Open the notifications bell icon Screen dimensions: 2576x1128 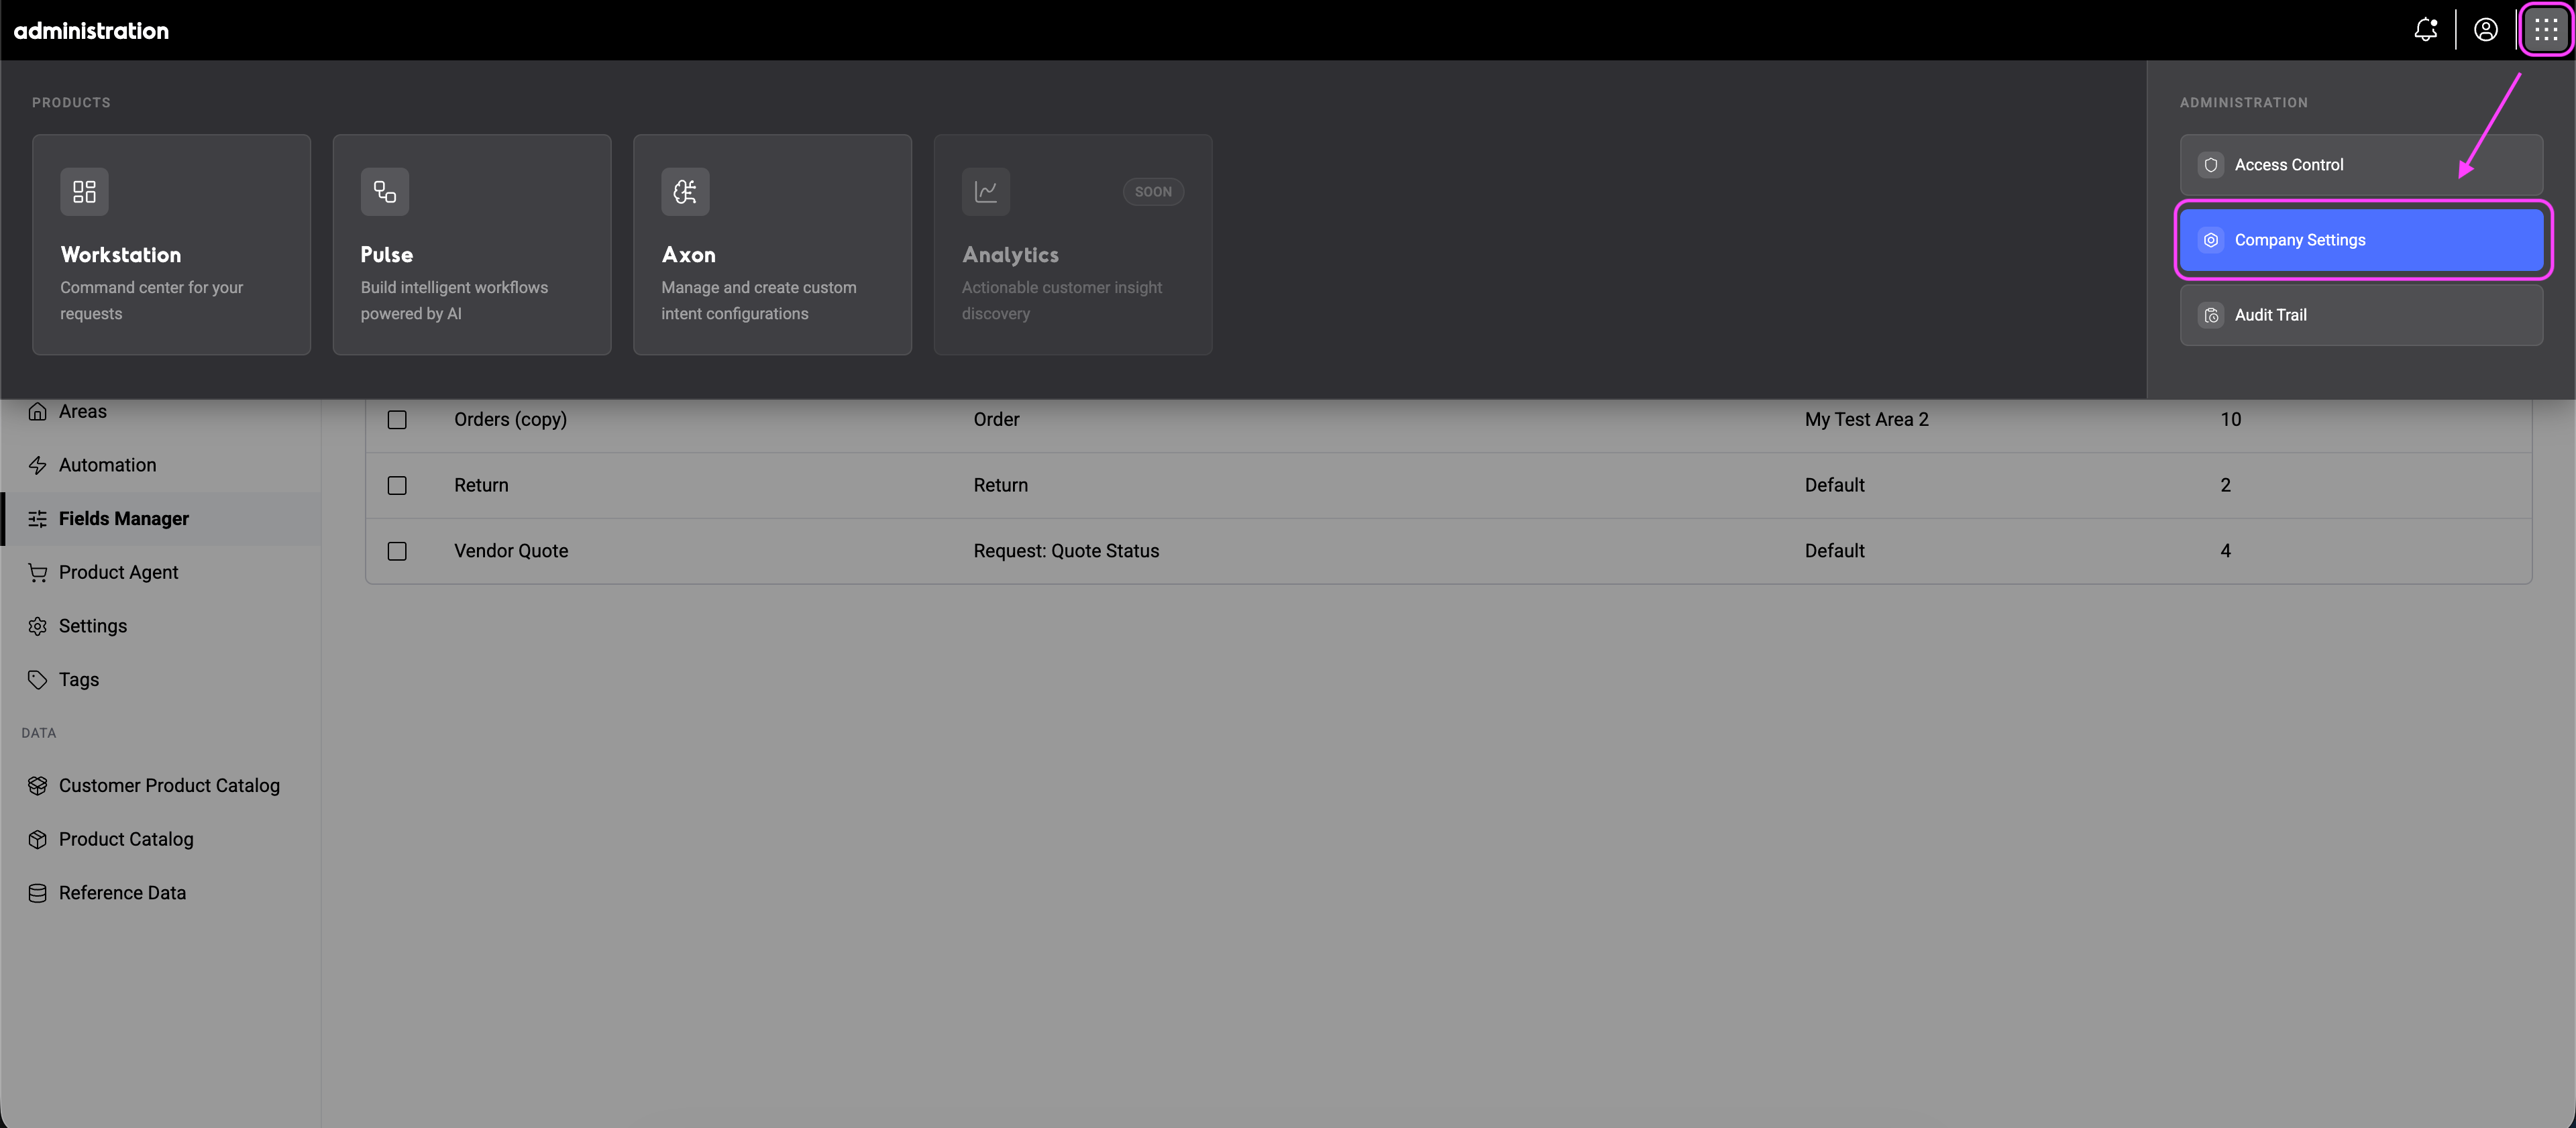pos(2425,30)
